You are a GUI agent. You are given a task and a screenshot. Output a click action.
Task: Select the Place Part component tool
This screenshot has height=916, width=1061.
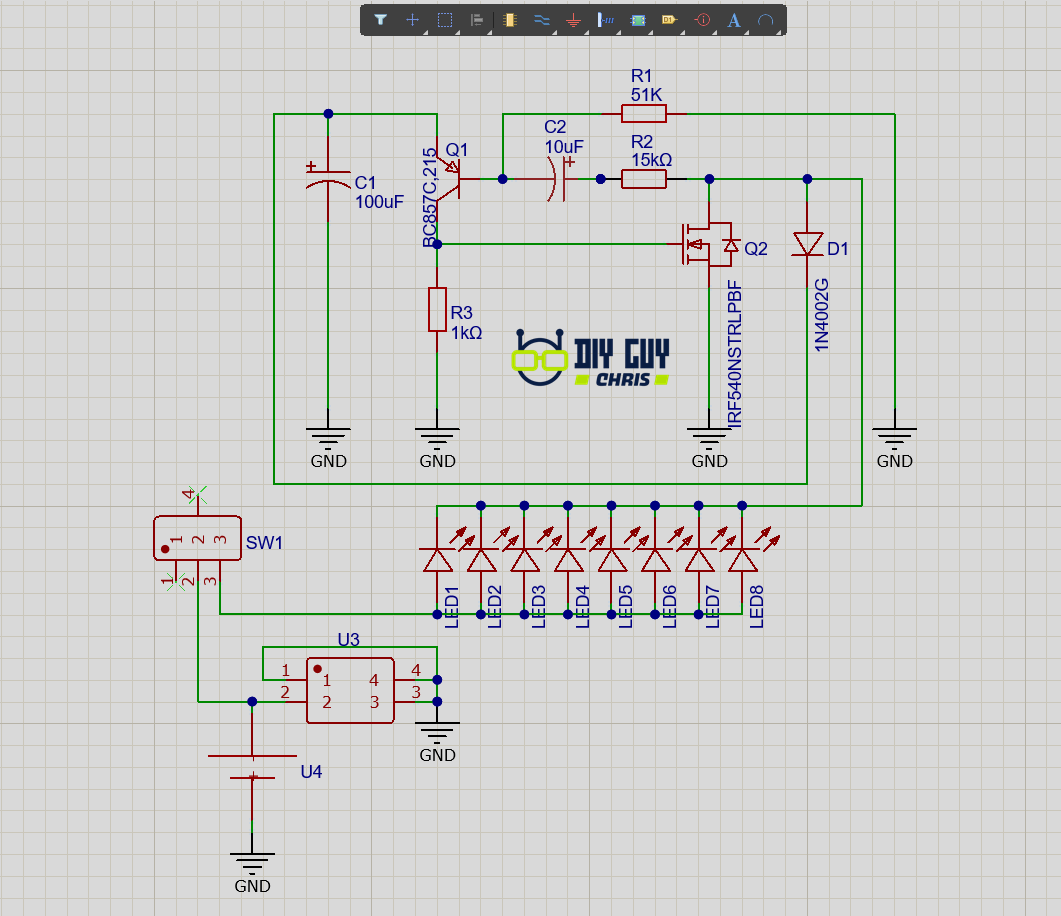[510, 20]
